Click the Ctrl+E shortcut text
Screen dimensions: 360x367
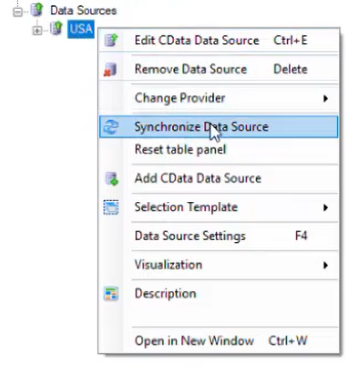point(290,40)
